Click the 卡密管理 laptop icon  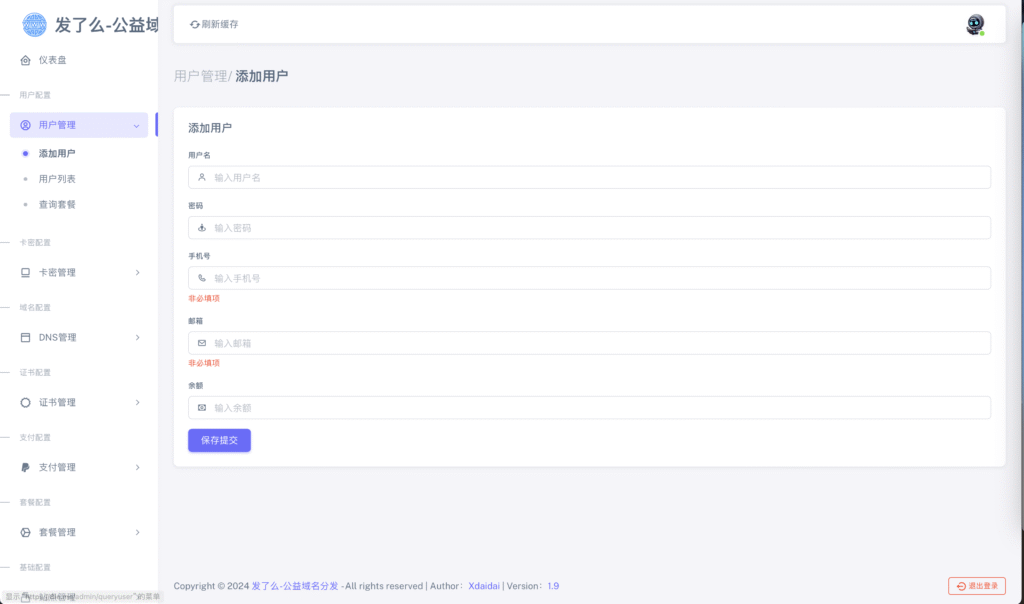[25, 272]
